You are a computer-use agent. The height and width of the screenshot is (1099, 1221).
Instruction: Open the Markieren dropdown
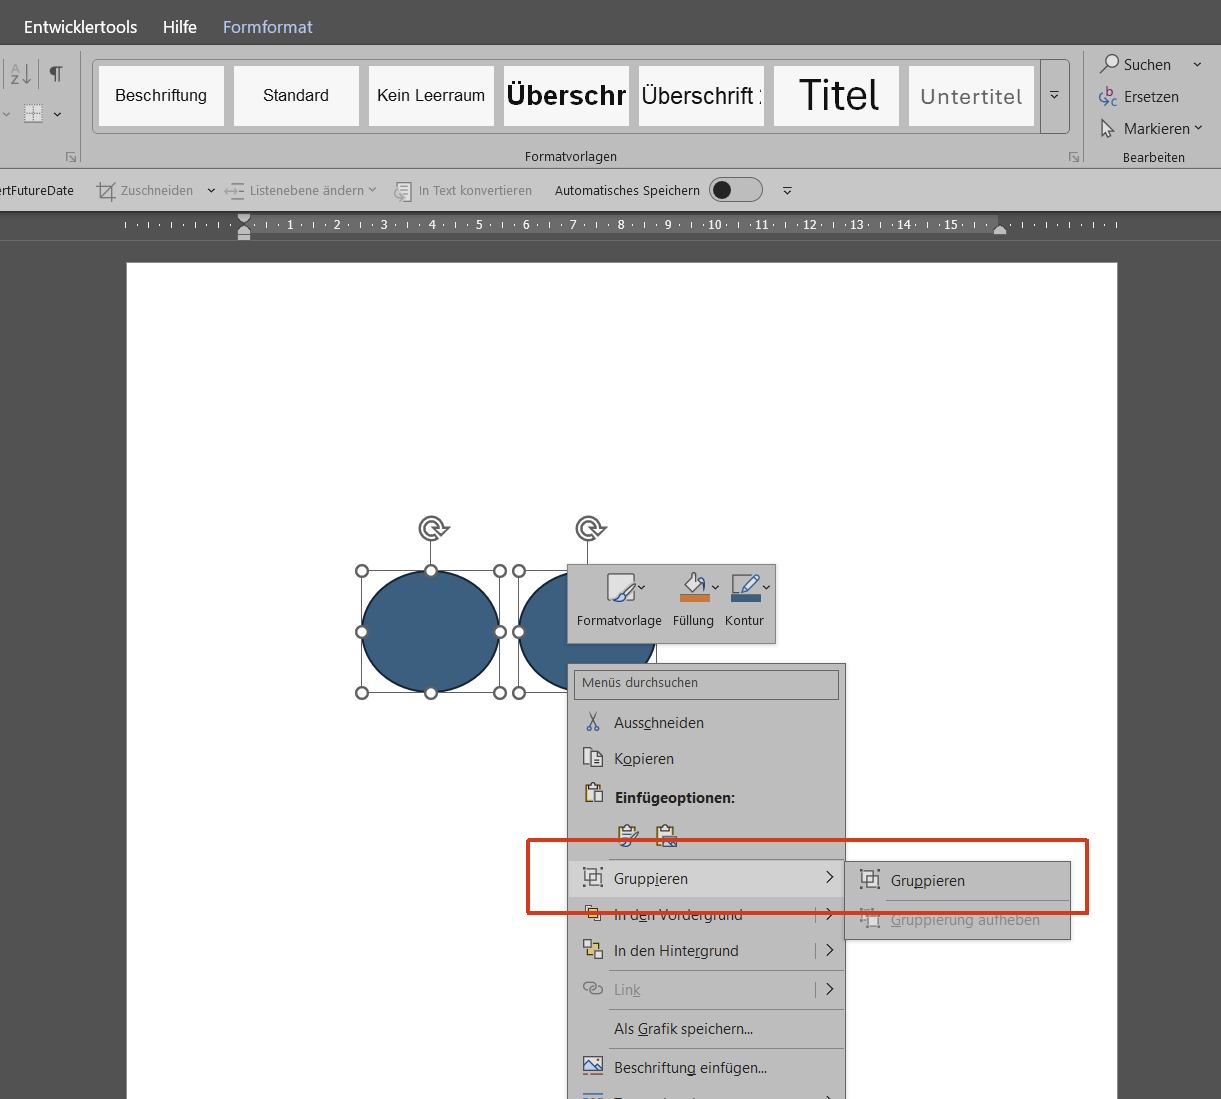(x=1151, y=129)
